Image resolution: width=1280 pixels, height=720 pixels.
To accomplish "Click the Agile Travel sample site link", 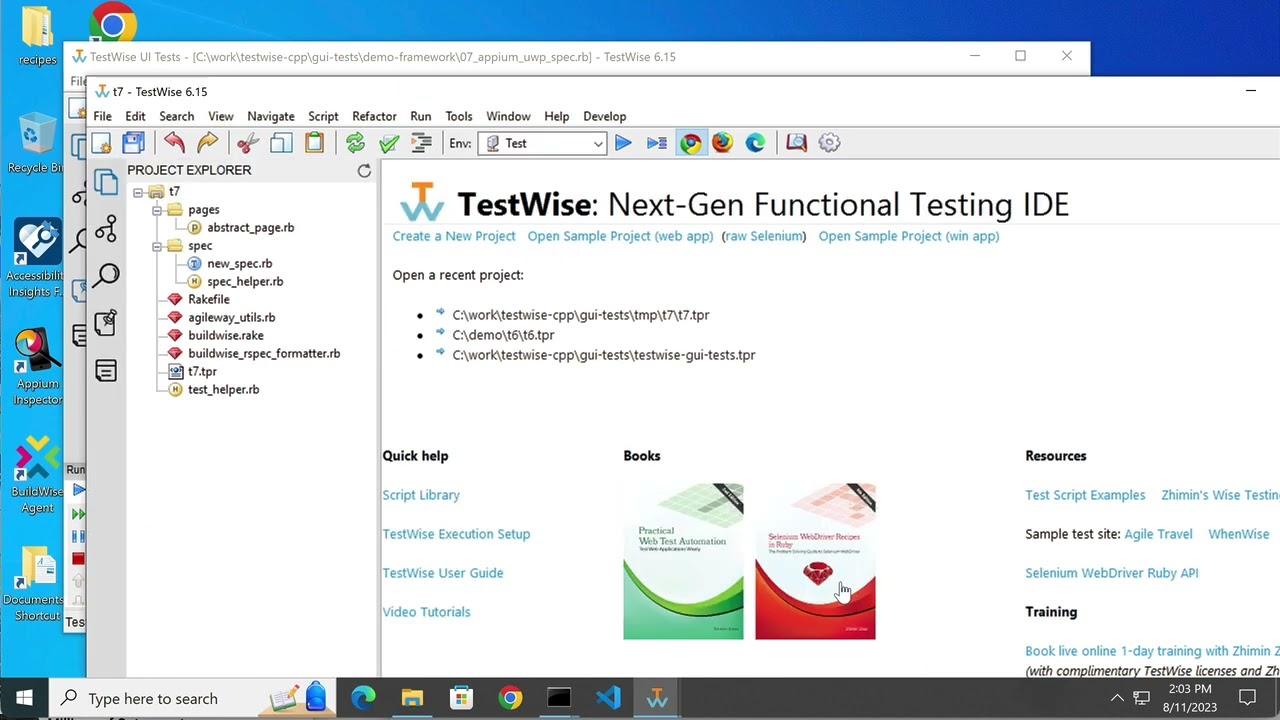I will [x=1158, y=534].
